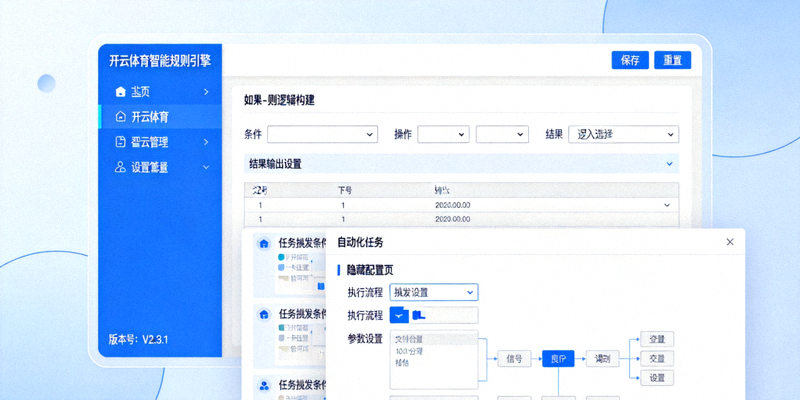Viewport: 800px width, 400px height.
Task: Click the 下号 column header
Action: pyautogui.click(x=345, y=190)
